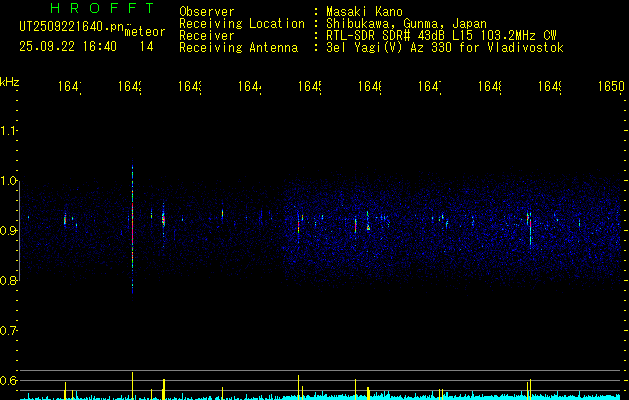
Task: Click the 'Receiver' field label
Action: pos(207,36)
